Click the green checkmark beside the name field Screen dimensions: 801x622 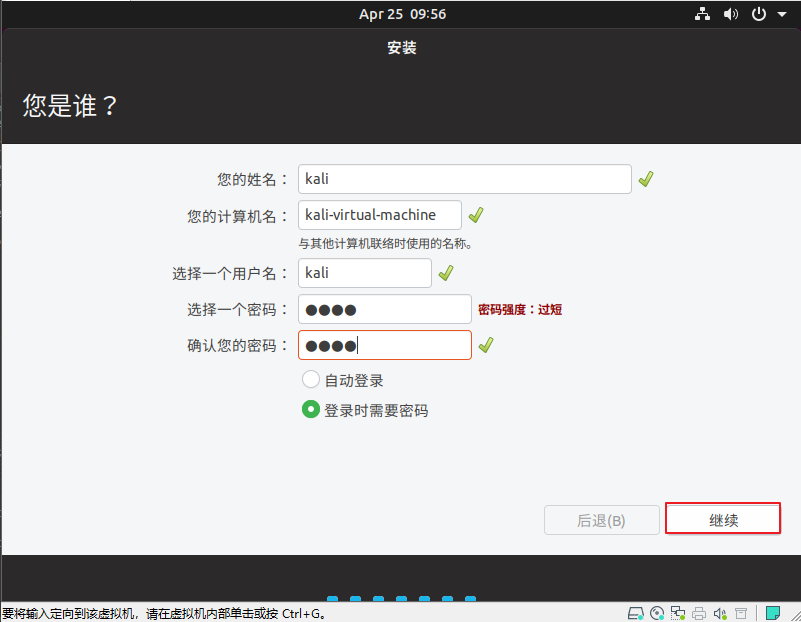(x=646, y=179)
